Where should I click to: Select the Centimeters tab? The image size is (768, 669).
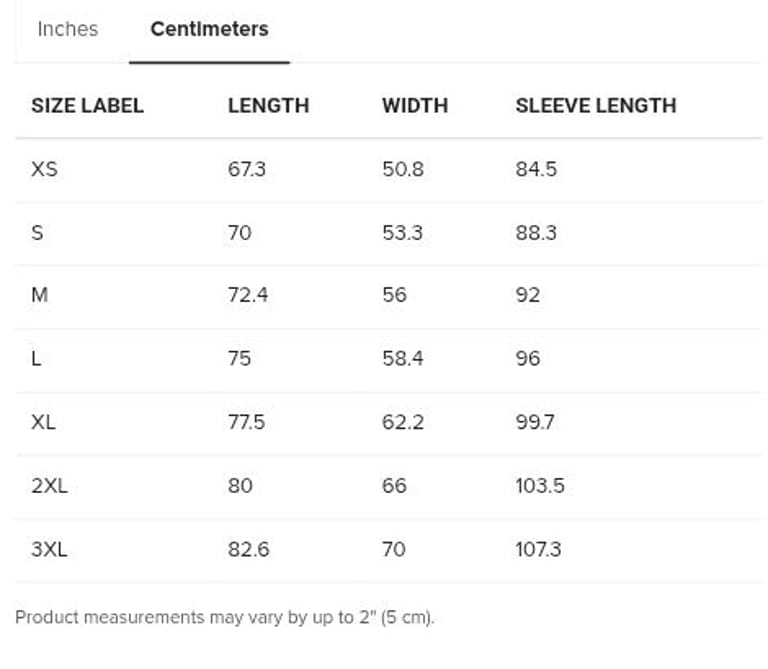point(209,29)
